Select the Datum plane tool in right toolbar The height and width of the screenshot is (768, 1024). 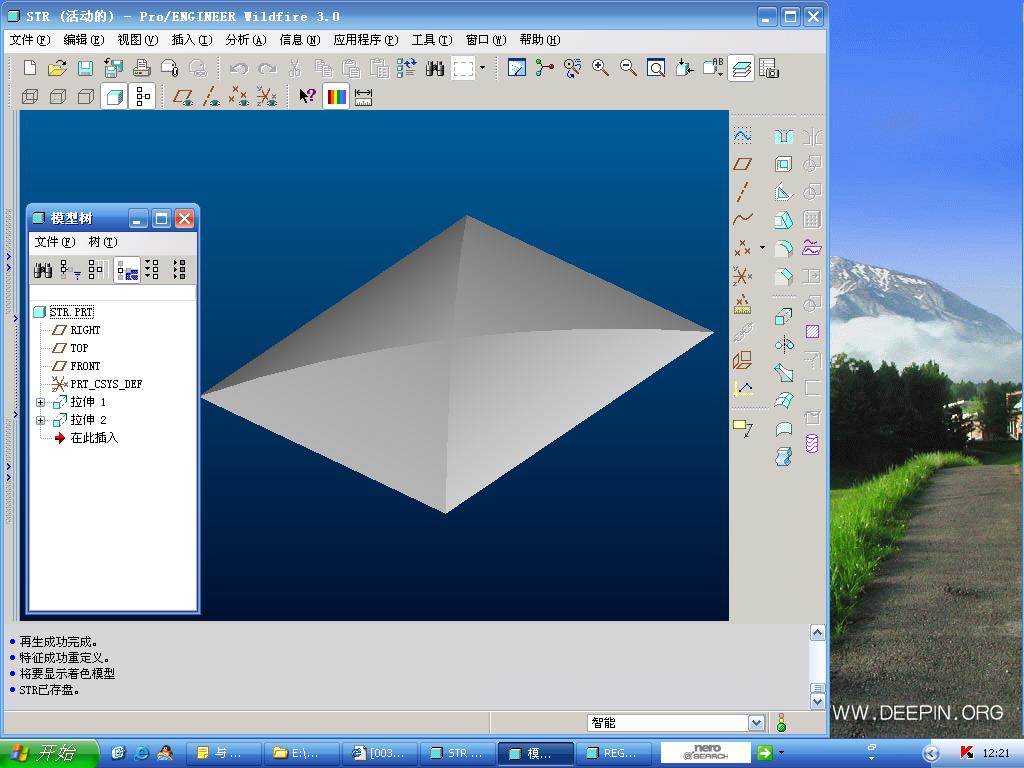pyautogui.click(x=743, y=163)
